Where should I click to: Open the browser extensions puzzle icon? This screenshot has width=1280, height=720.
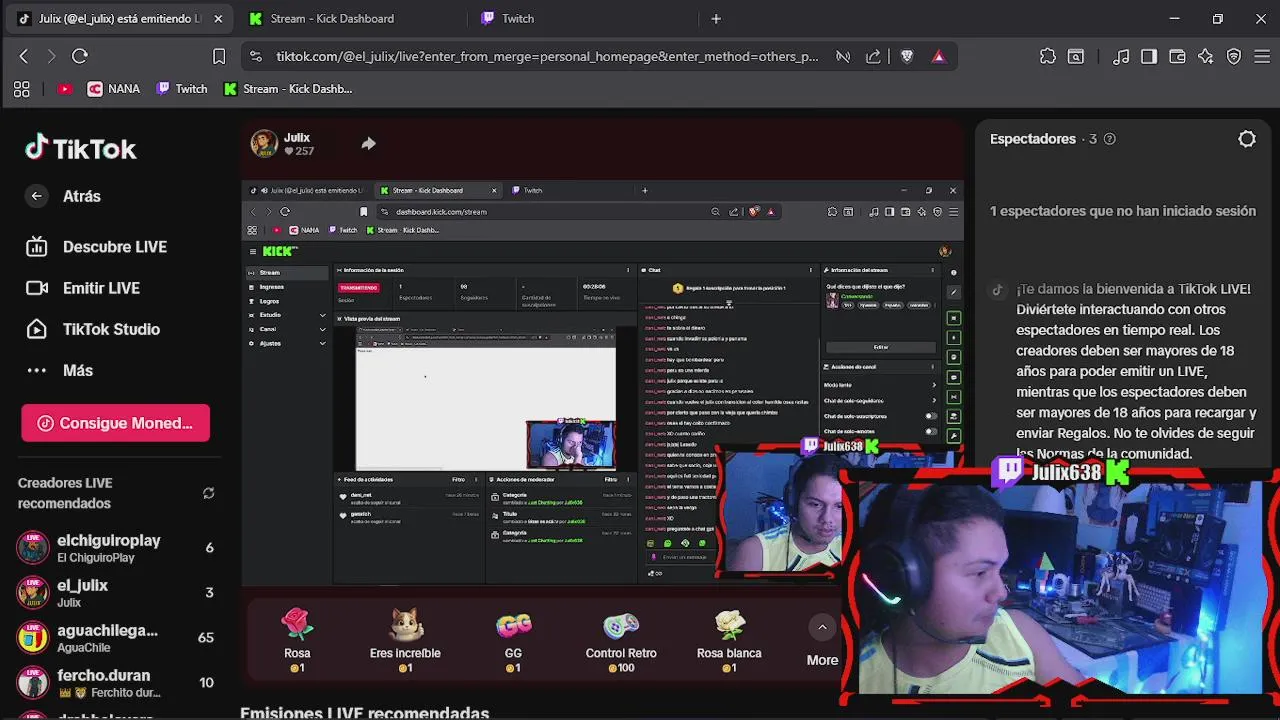point(1048,57)
